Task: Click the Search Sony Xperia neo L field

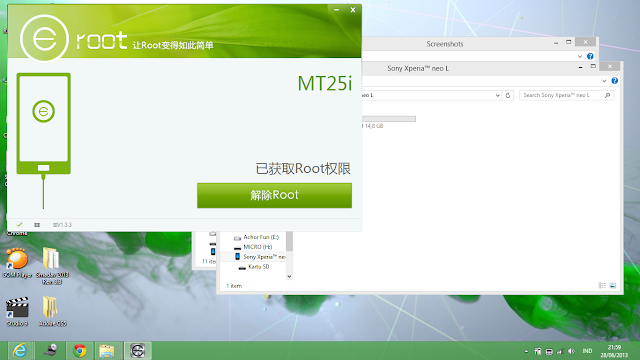Action: coord(567,95)
